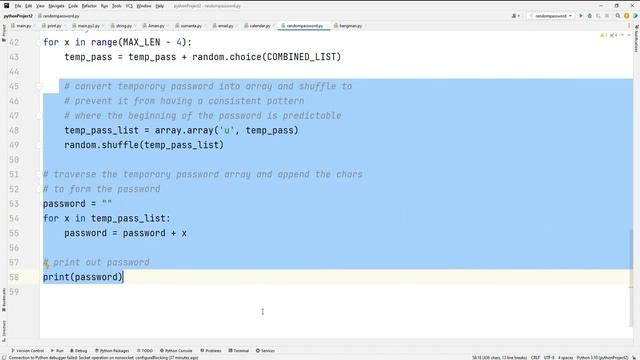Toggle the fold marker on line 49
This screenshot has width=640, height=360.
[40, 145]
